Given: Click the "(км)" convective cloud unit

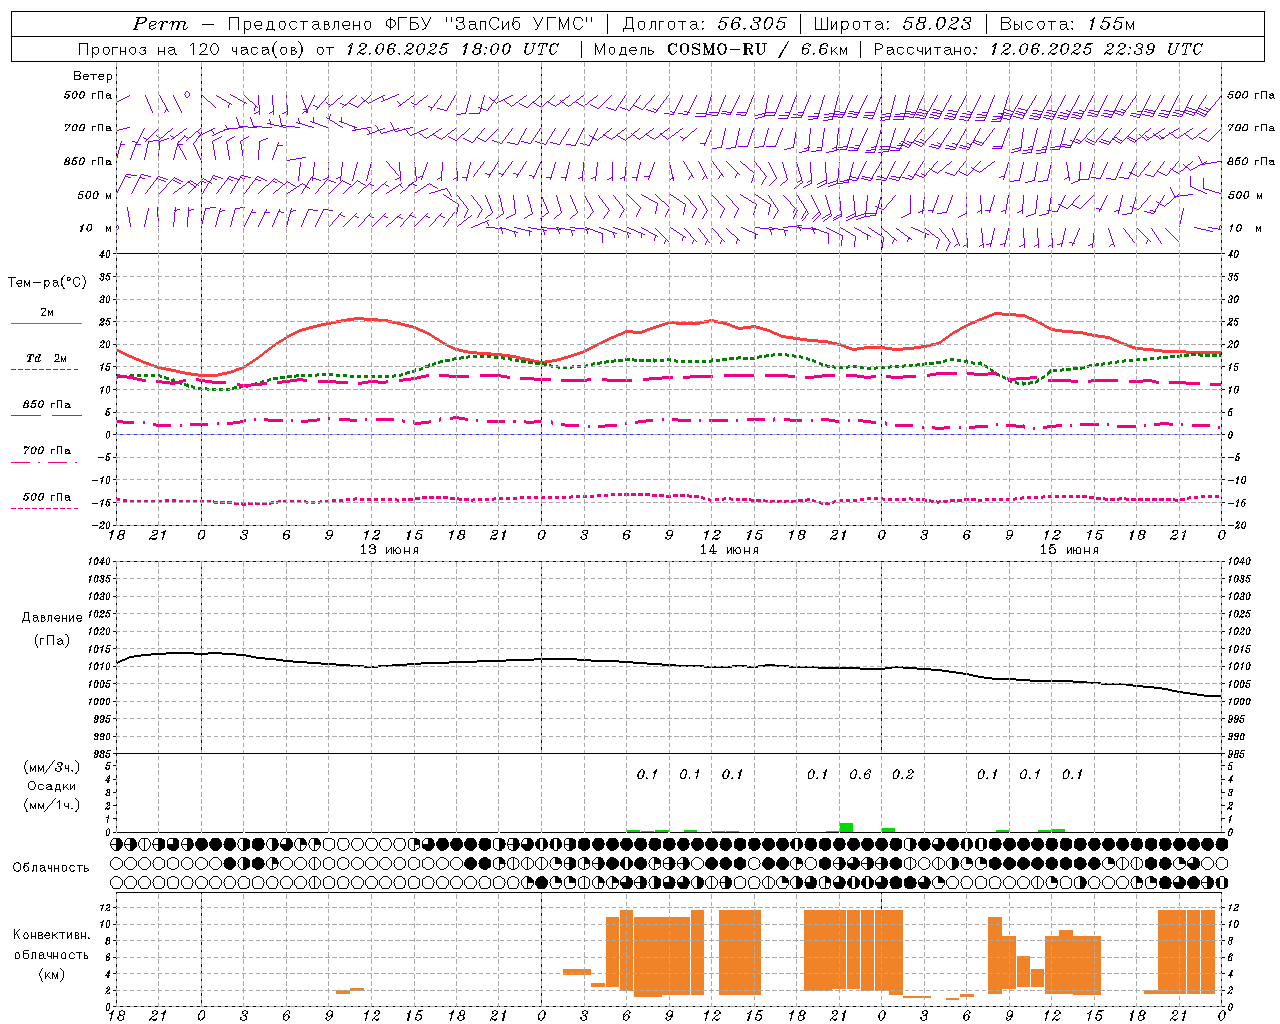Looking at the screenshot, I should coord(51,974).
